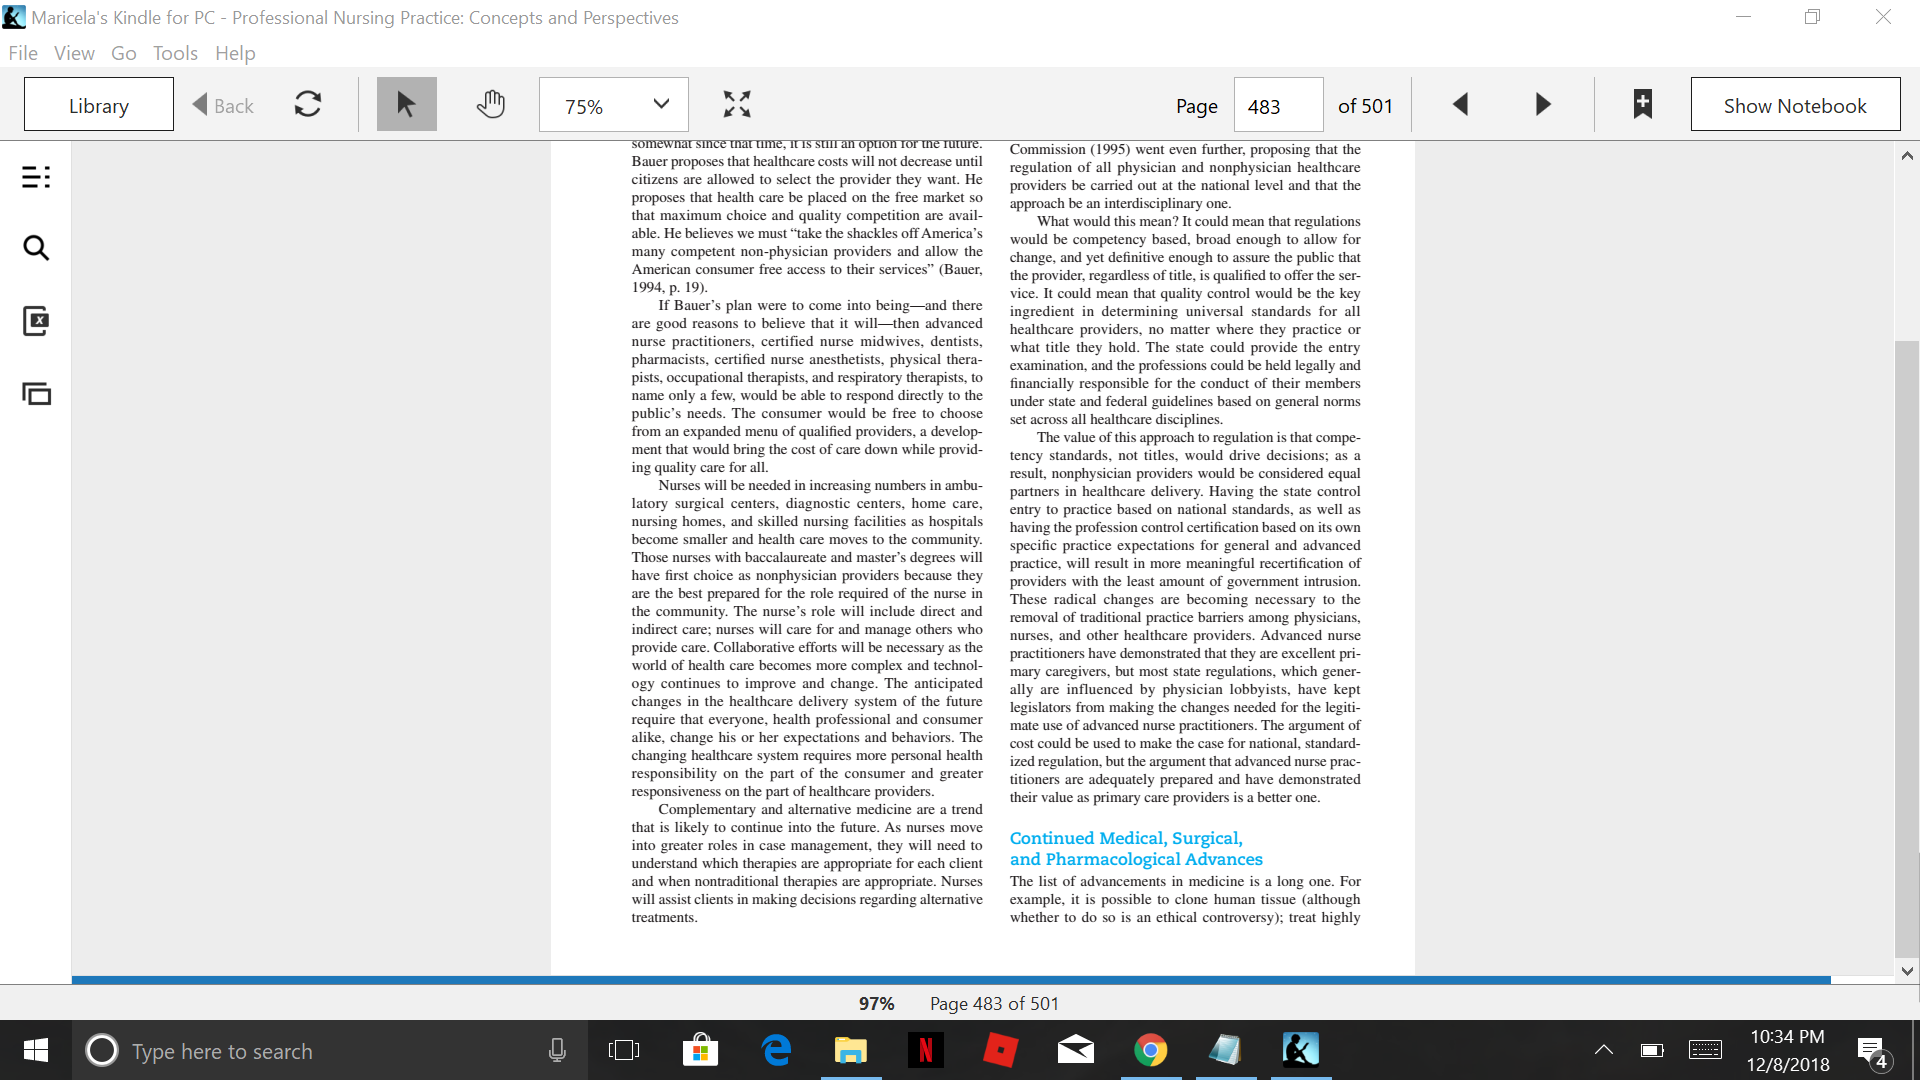This screenshot has width=1920, height=1080.
Task: Click the blue reading progress bar
Action: [950, 980]
